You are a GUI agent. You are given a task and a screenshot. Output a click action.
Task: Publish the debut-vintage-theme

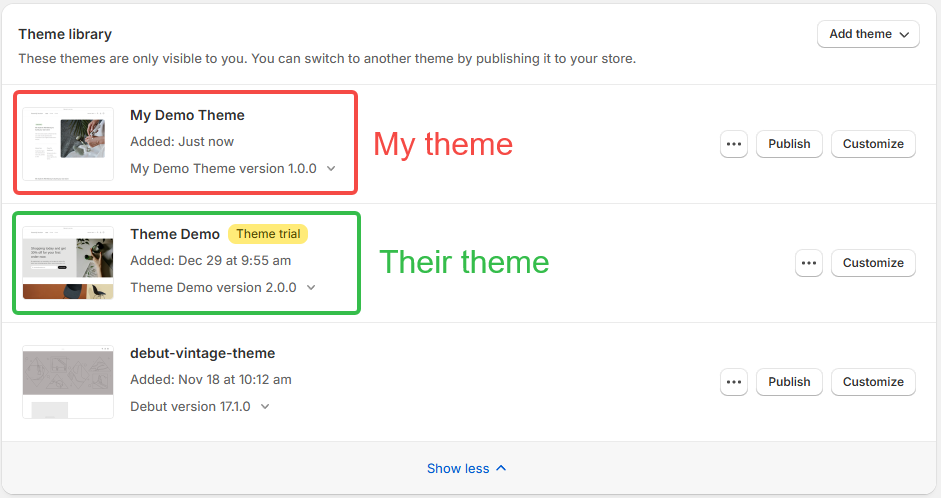coord(789,382)
